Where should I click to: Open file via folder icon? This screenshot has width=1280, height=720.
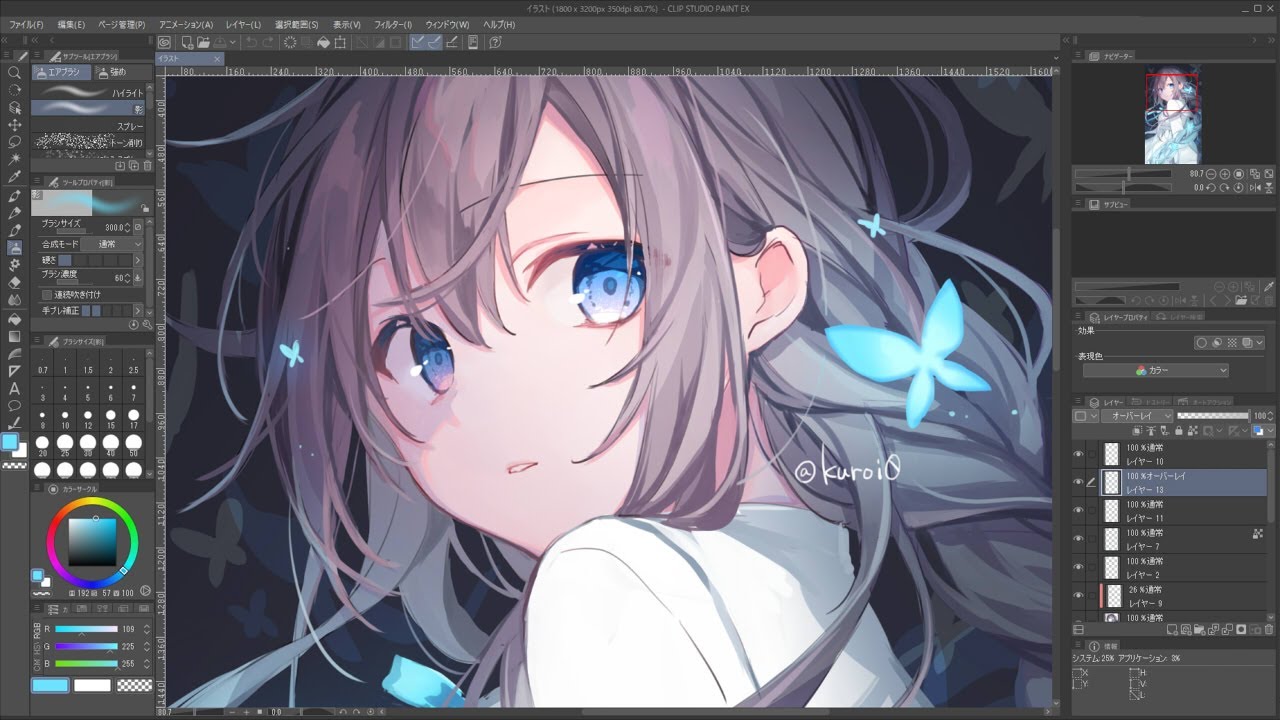tap(203, 42)
